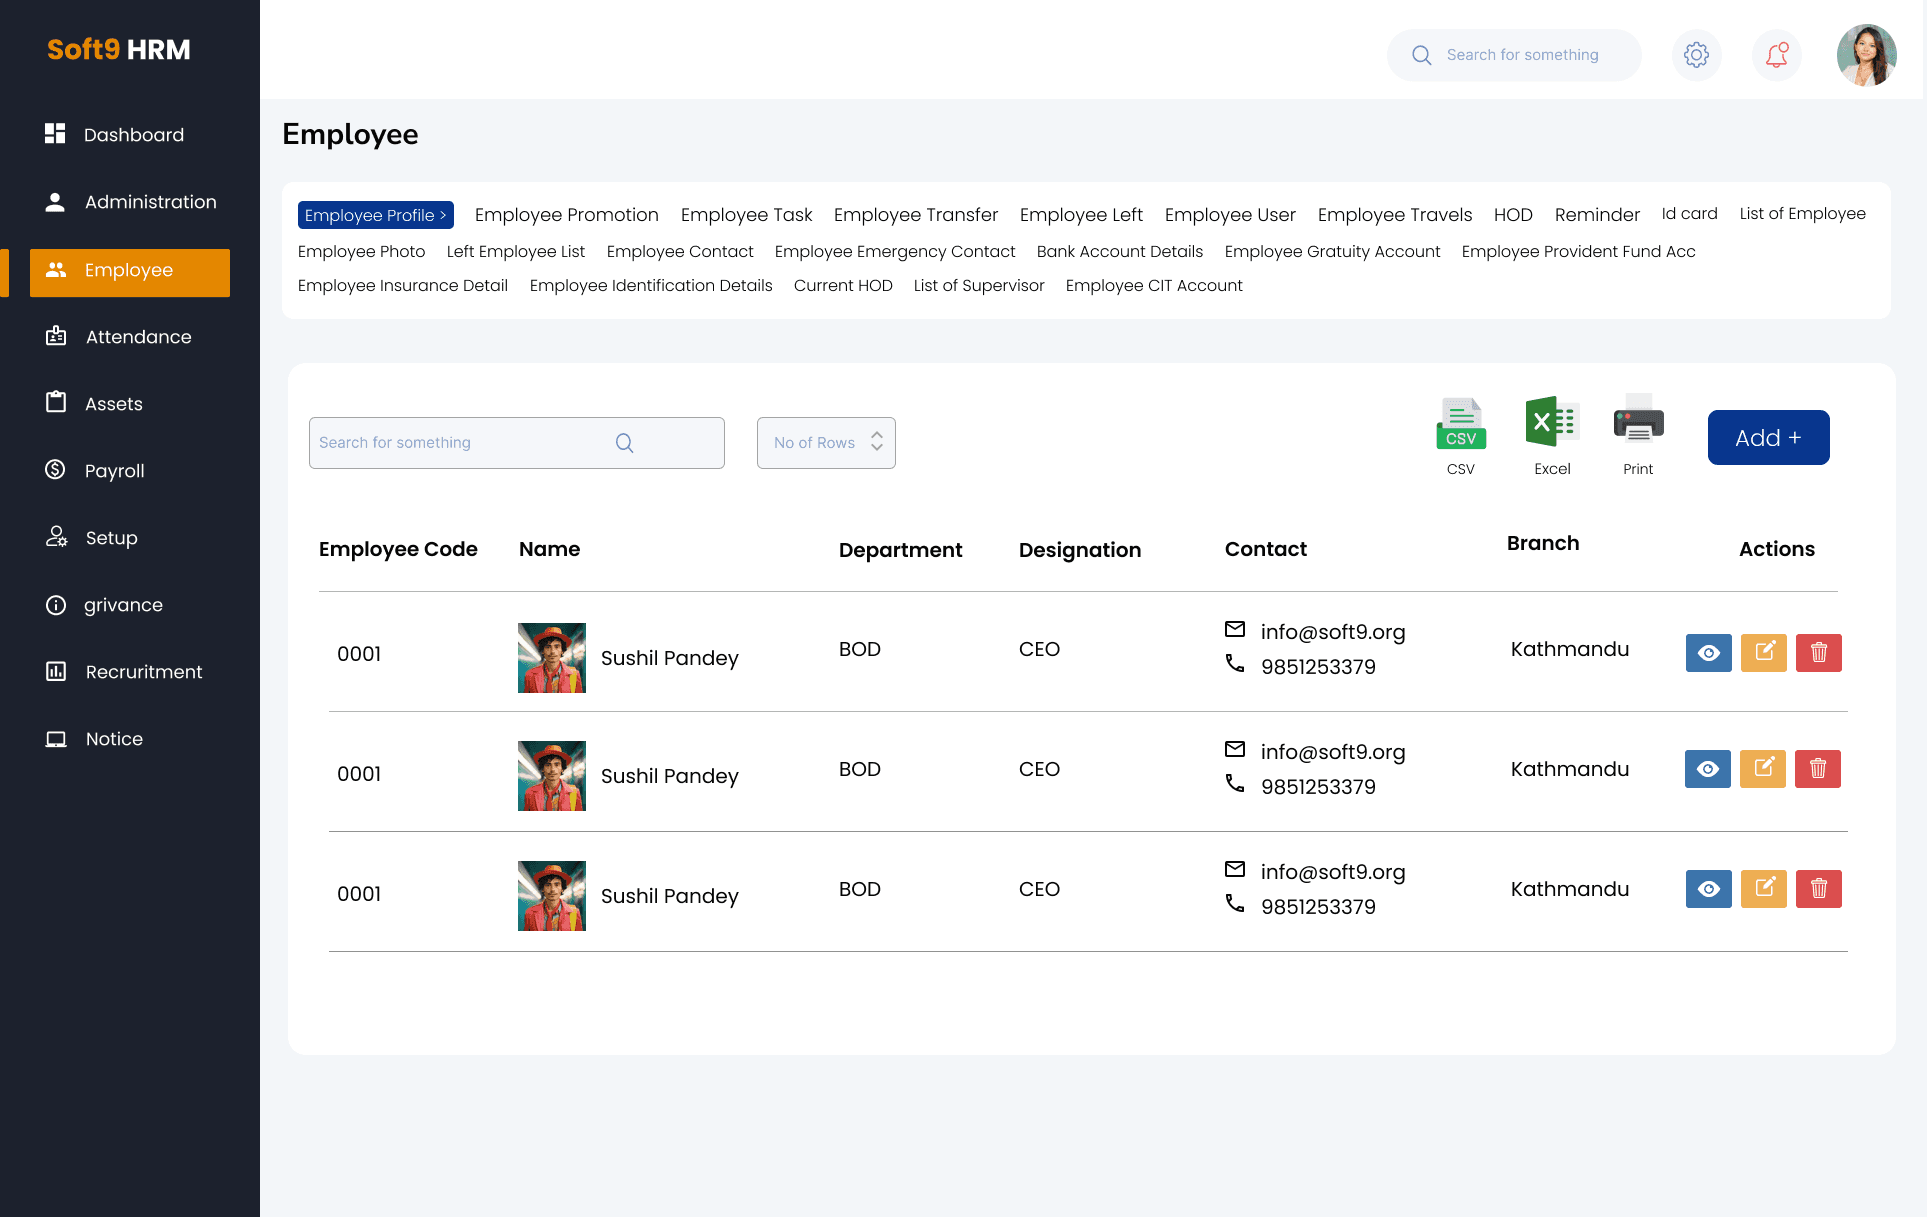Viewport: 1927px width, 1217px height.
Task: Open List of Employee tab
Action: click(x=1802, y=214)
